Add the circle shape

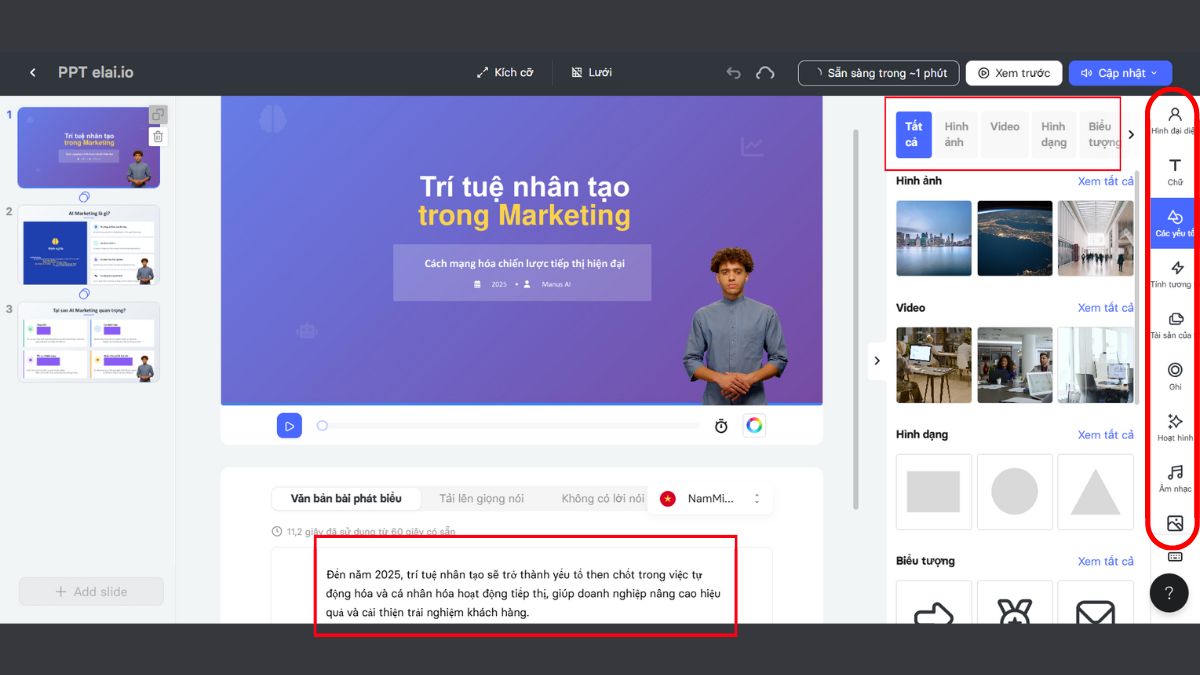(1014, 492)
